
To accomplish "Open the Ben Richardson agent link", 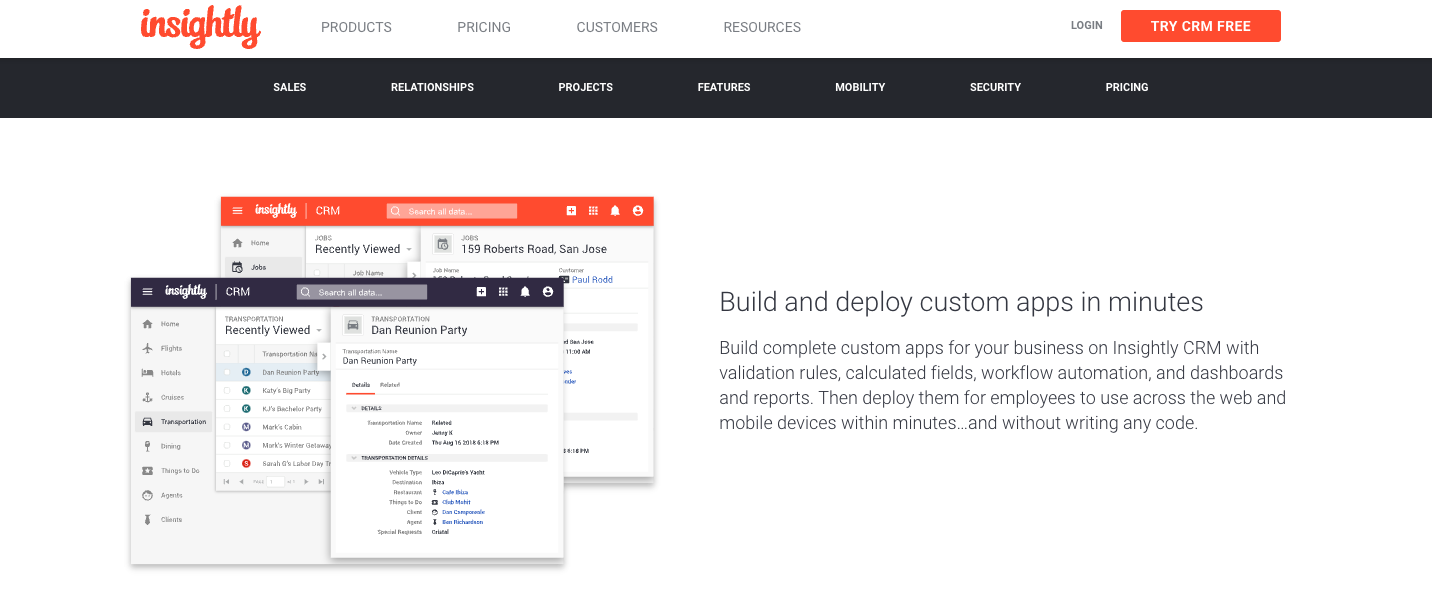I will 463,522.
